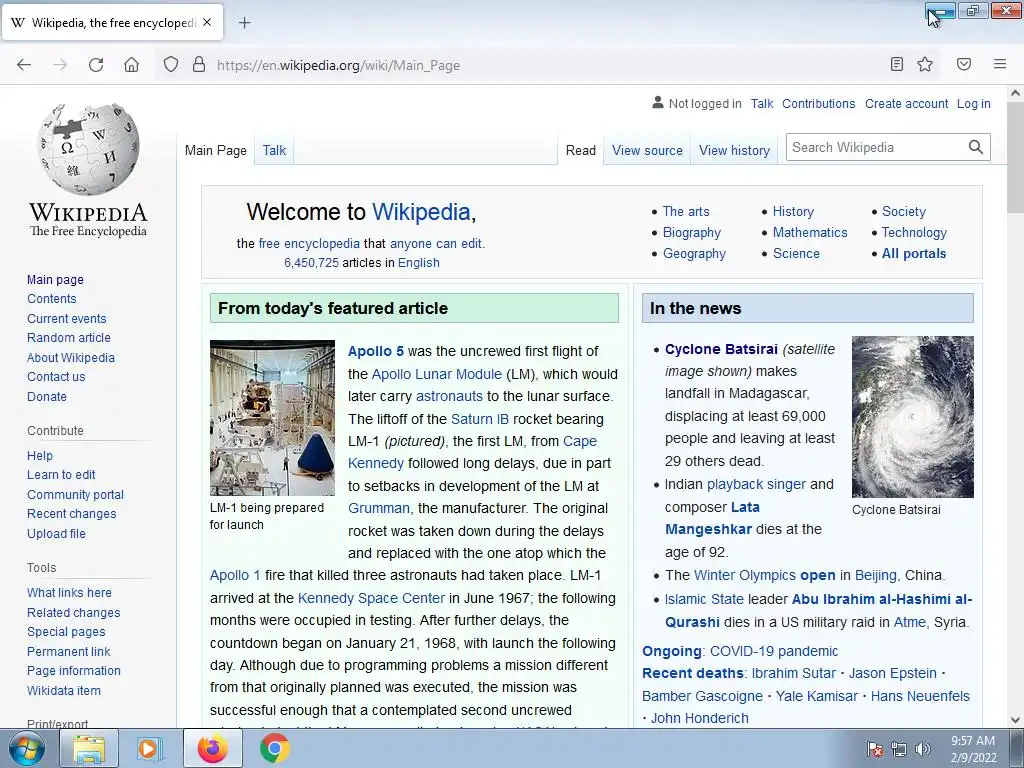This screenshot has width=1024, height=768.
Task: Select the Main Page tab
Action: tap(216, 150)
